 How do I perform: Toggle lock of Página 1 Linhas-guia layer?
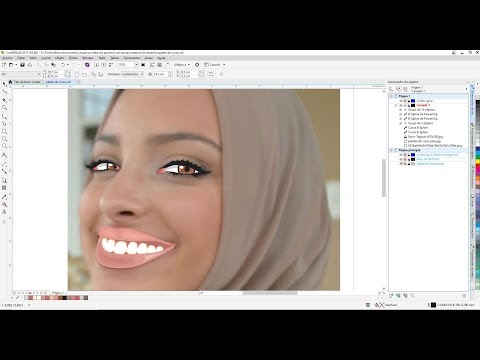tap(409, 101)
